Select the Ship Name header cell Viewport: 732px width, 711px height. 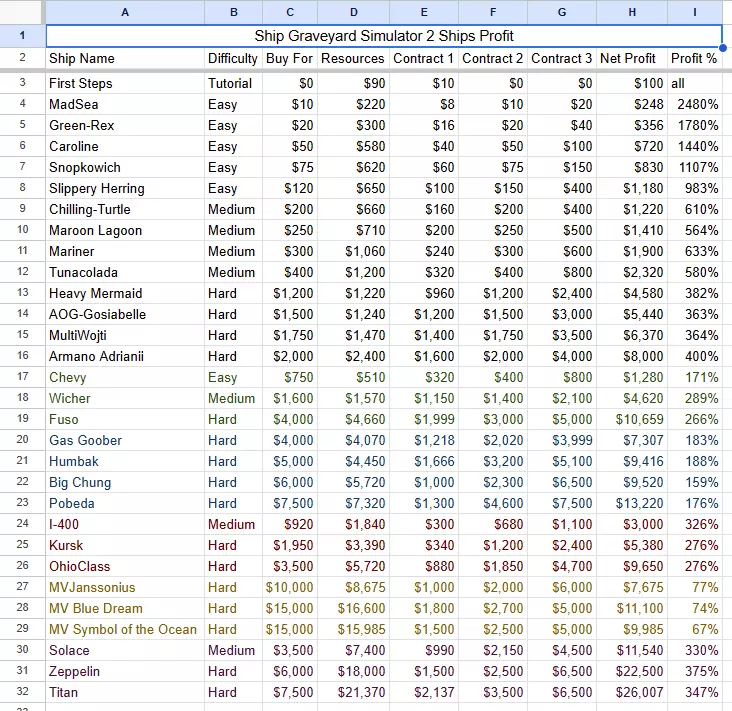click(x=82, y=59)
